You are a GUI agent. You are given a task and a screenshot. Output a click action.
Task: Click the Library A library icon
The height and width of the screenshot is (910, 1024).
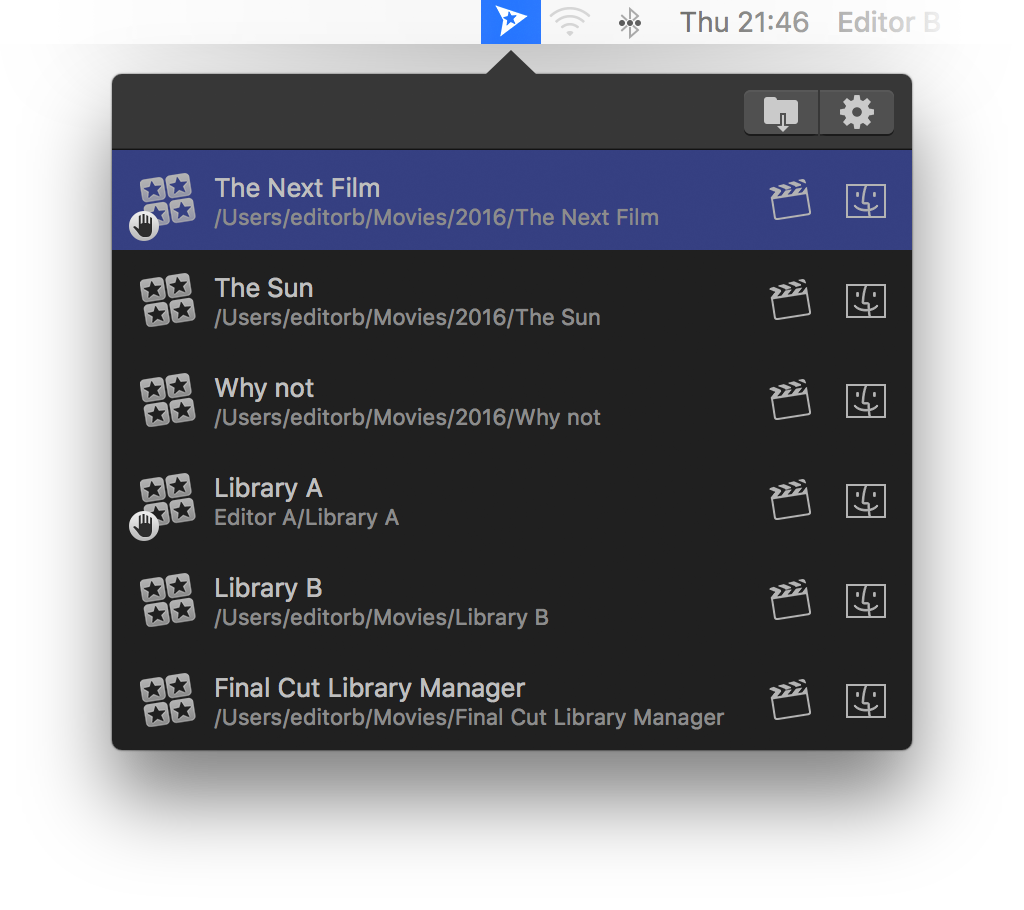[x=167, y=500]
